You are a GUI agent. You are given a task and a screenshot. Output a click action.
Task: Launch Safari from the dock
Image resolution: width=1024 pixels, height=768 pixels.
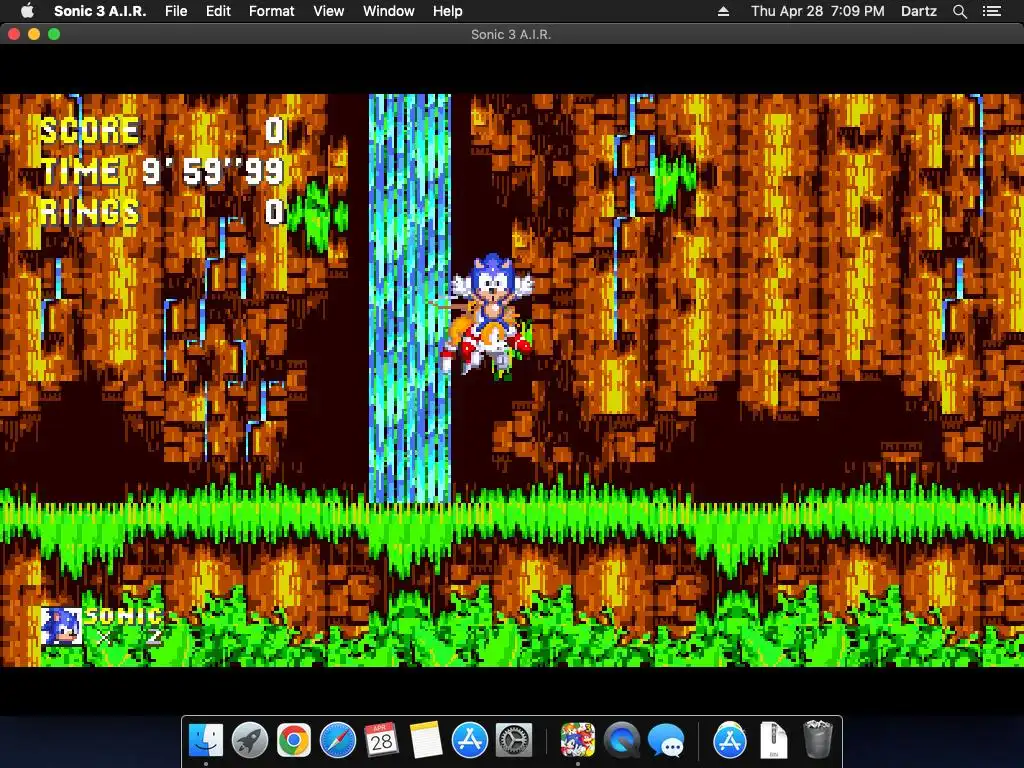338,740
